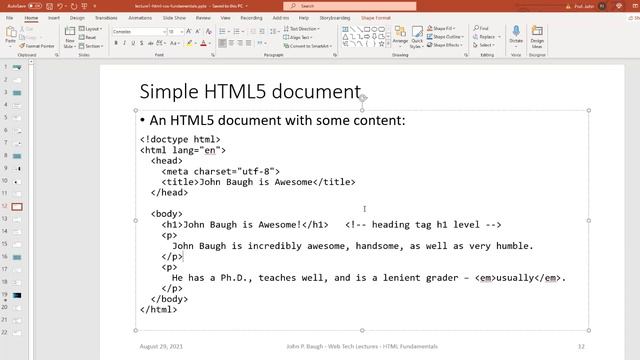Toggle the AutoSave switch
The height and width of the screenshot is (360, 640).
click(35, 6)
